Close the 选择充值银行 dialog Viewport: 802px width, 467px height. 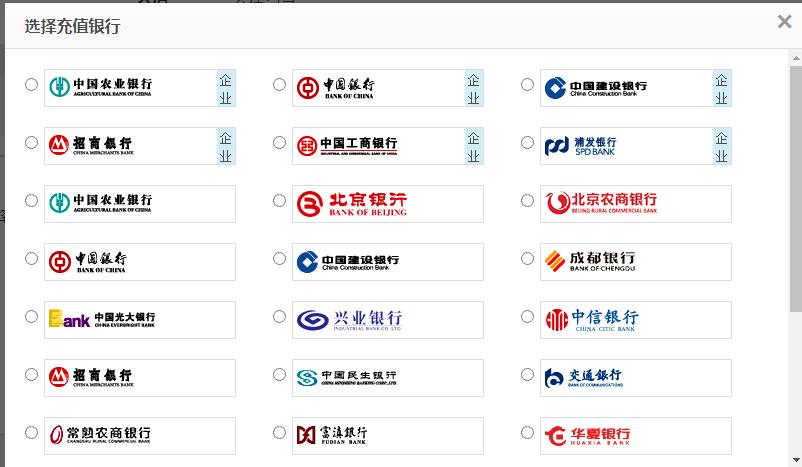click(784, 21)
